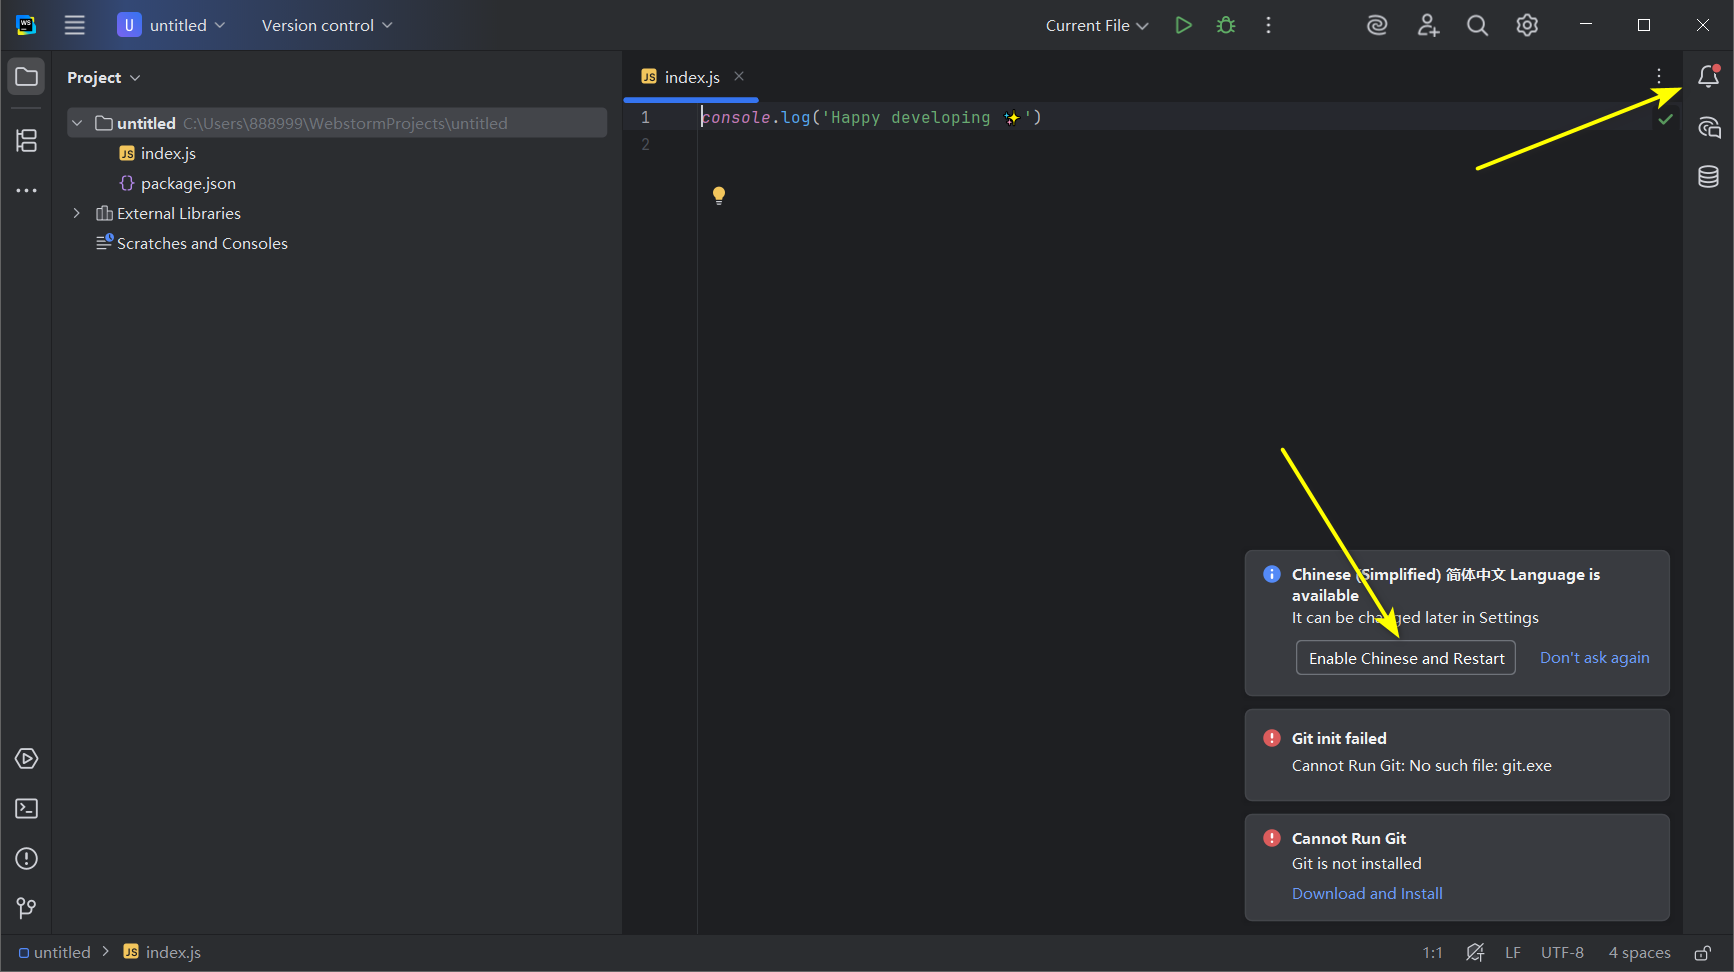
Task: Click the highlighting level icon in status bar
Action: point(1475,953)
